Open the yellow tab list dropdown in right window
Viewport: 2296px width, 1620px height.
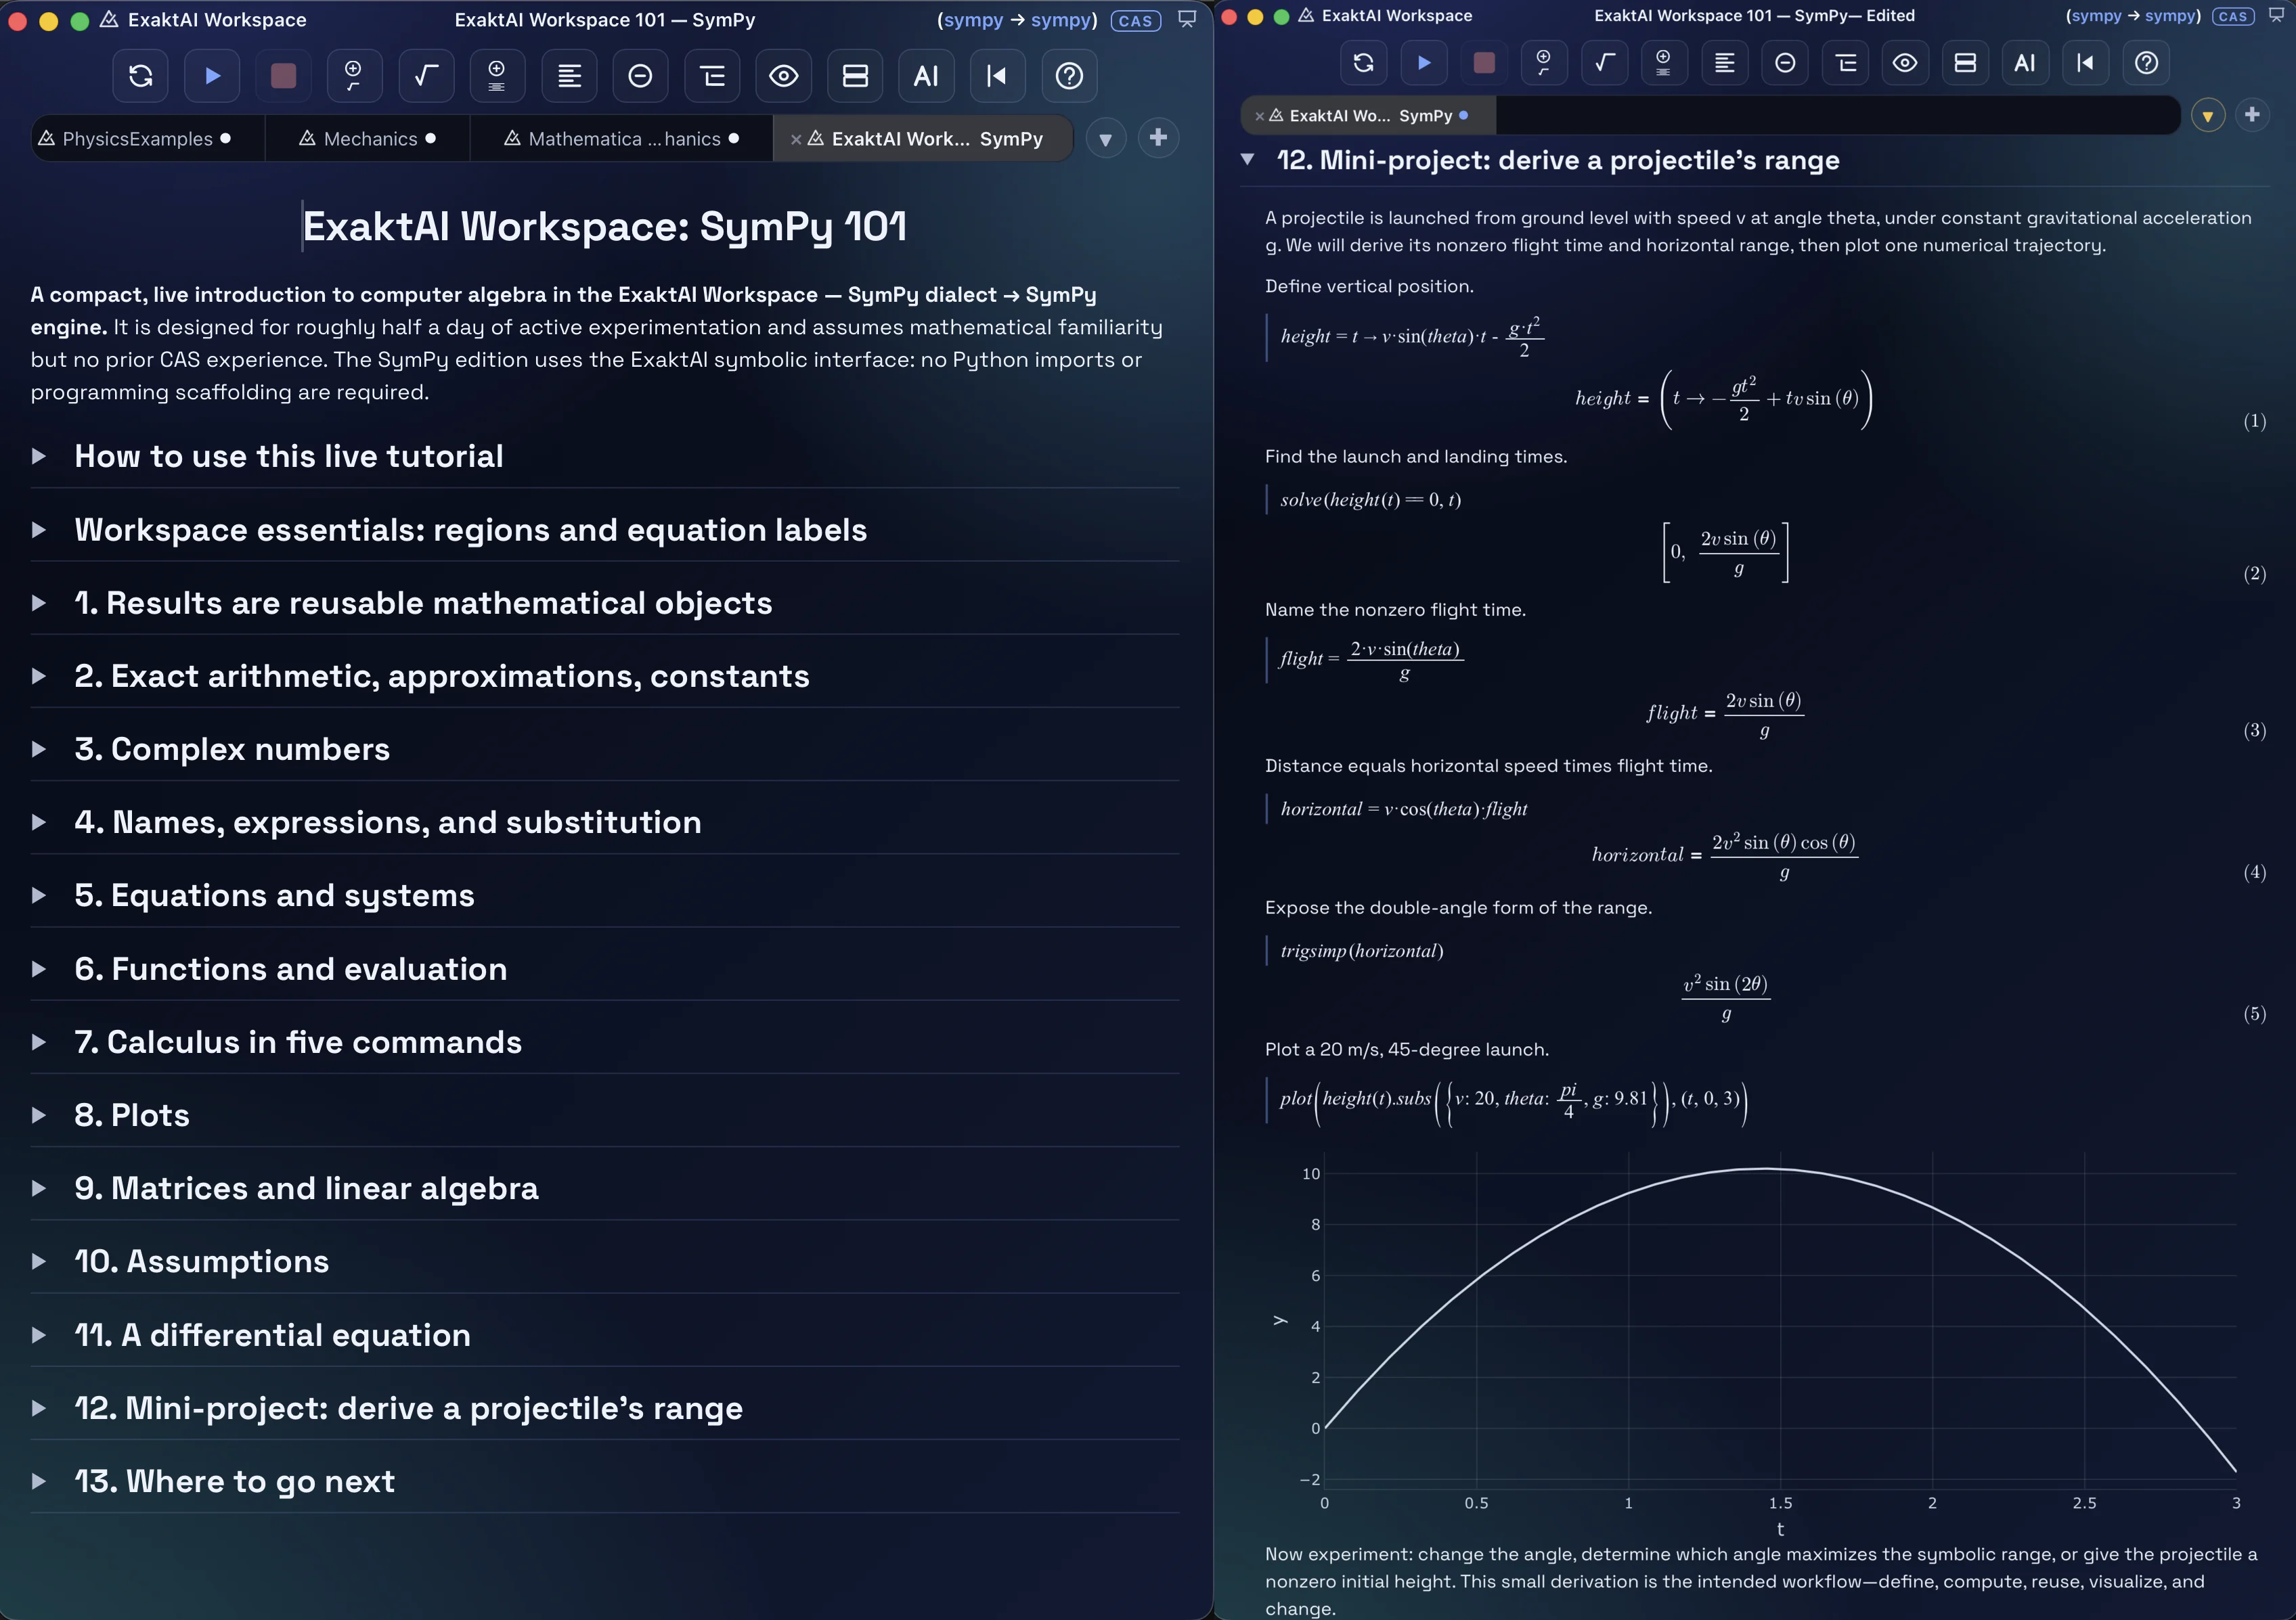2208,116
